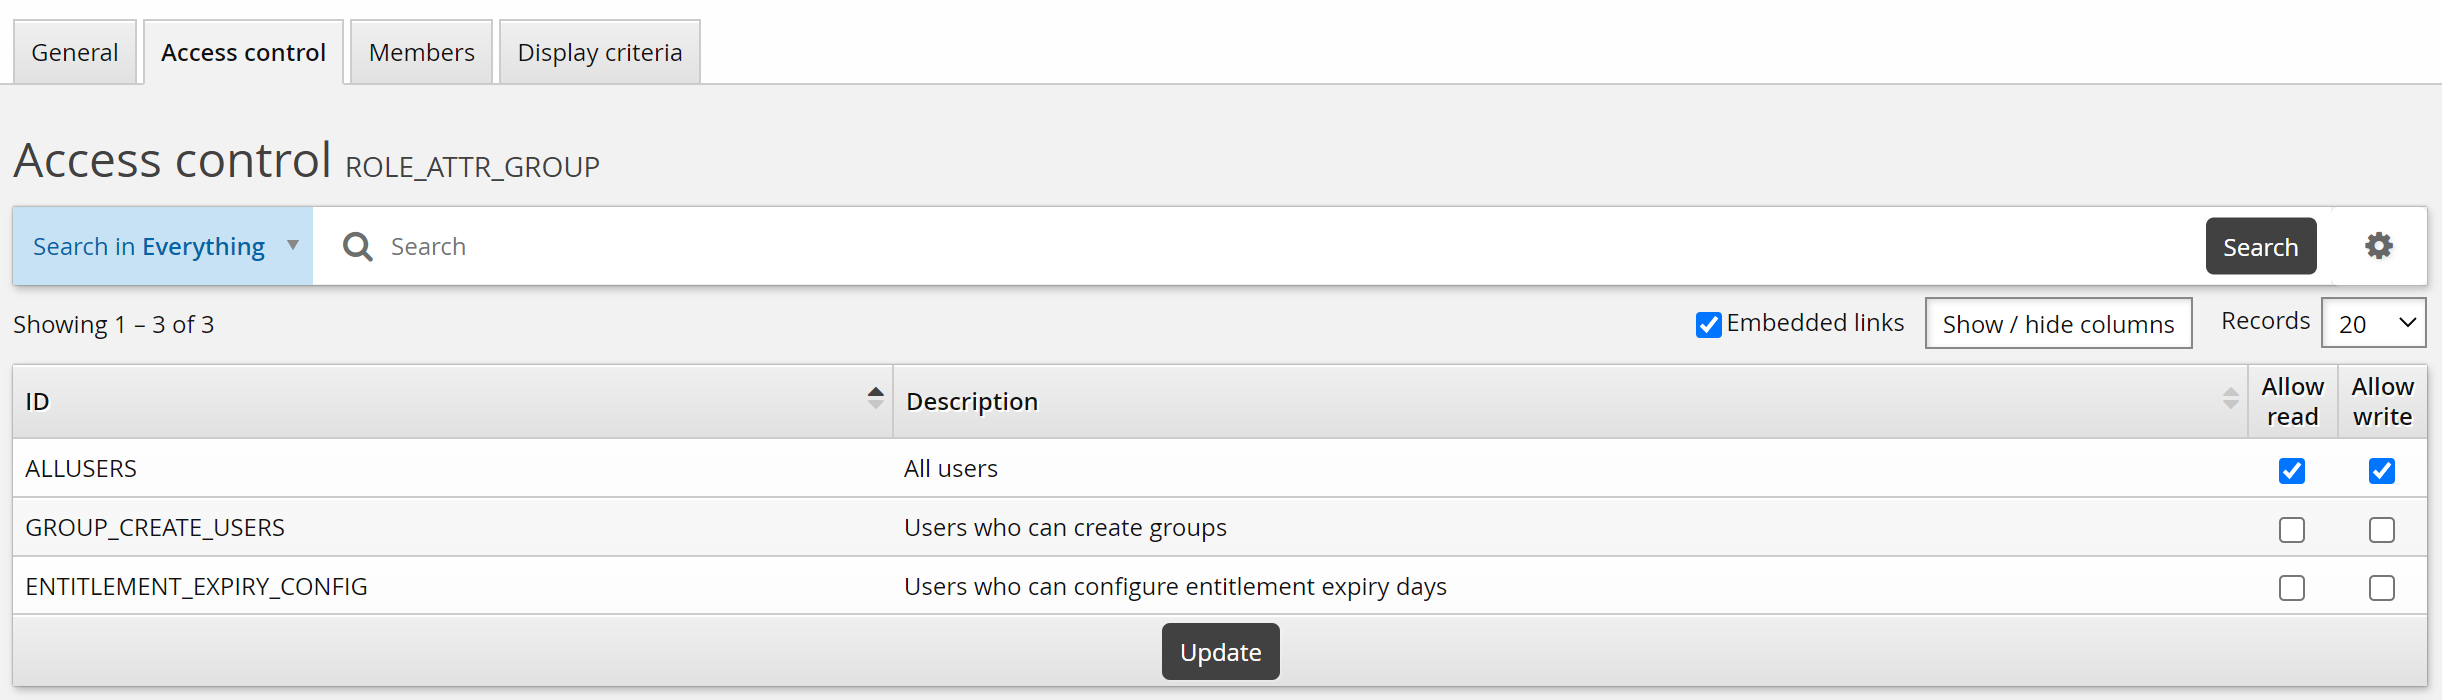Open the Records per page dropdown
The width and height of the screenshot is (2442, 700).
(2373, 324)
